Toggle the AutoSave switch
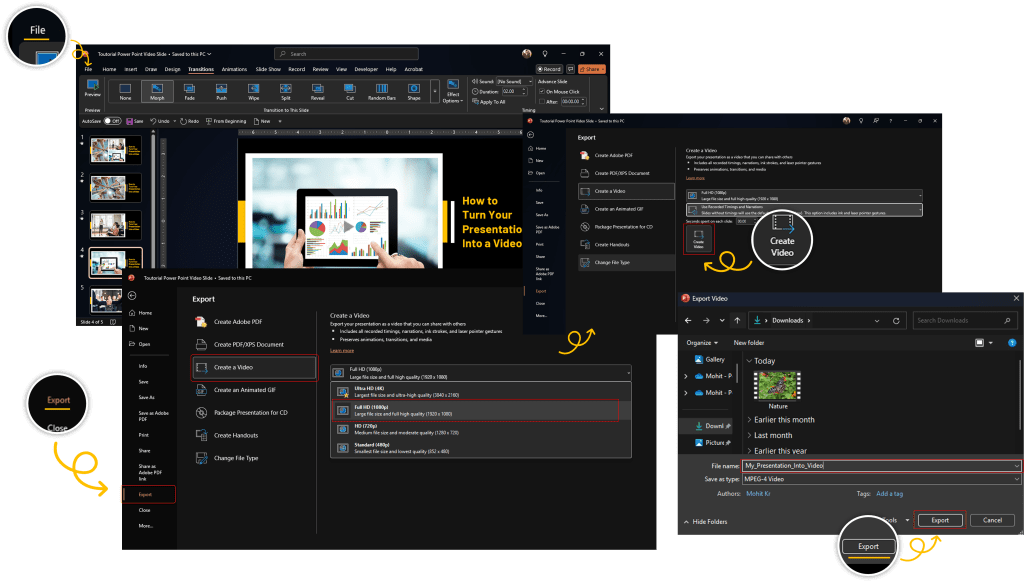1024x582 pixels. 113,120
